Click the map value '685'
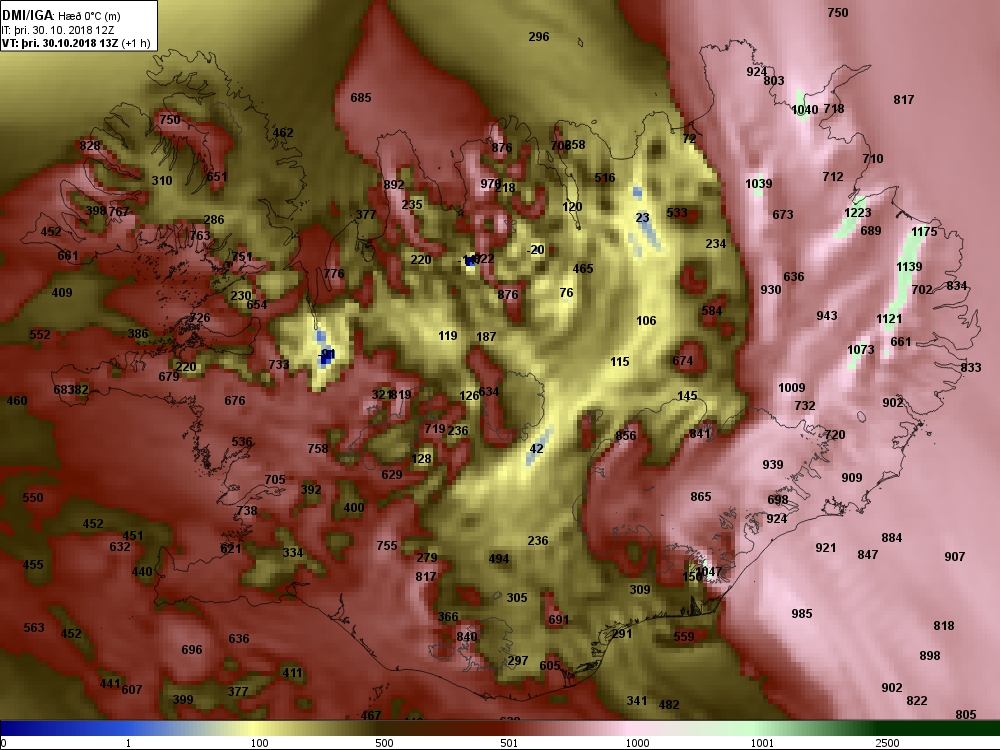Viewport: 1000px width, 750px height. click(361, 98)
